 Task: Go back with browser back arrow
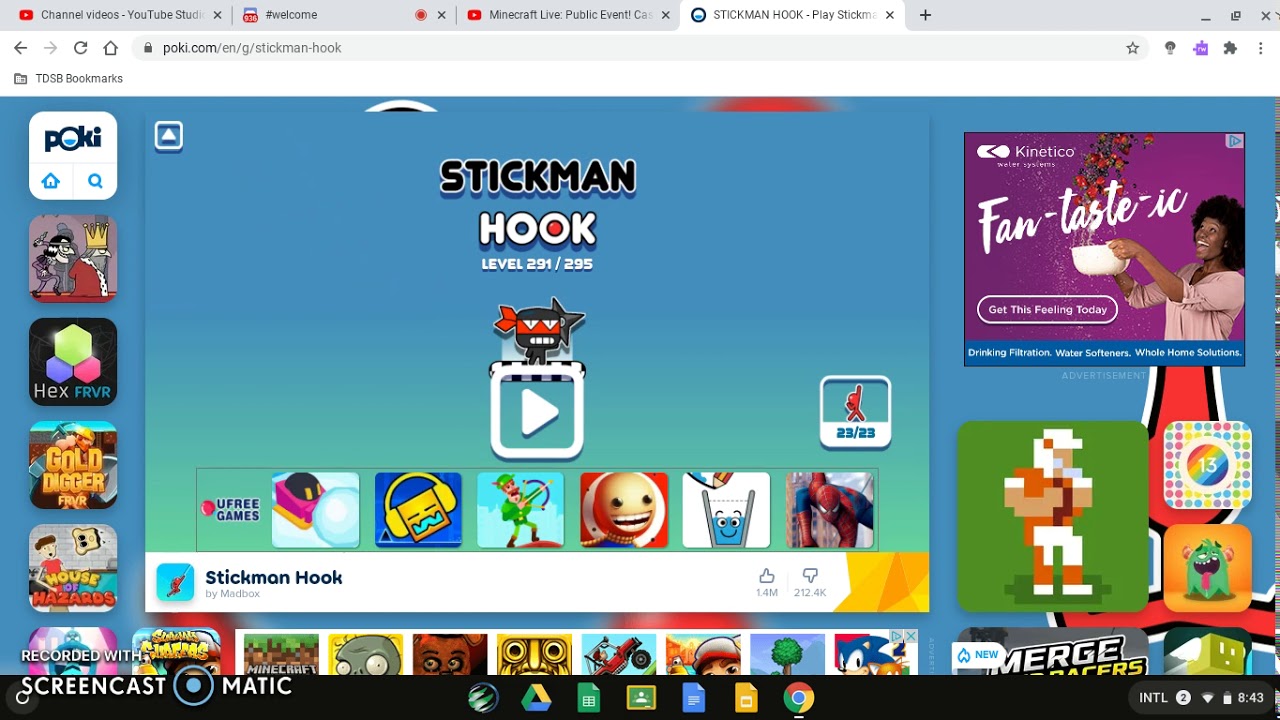[x=21, y=48]
